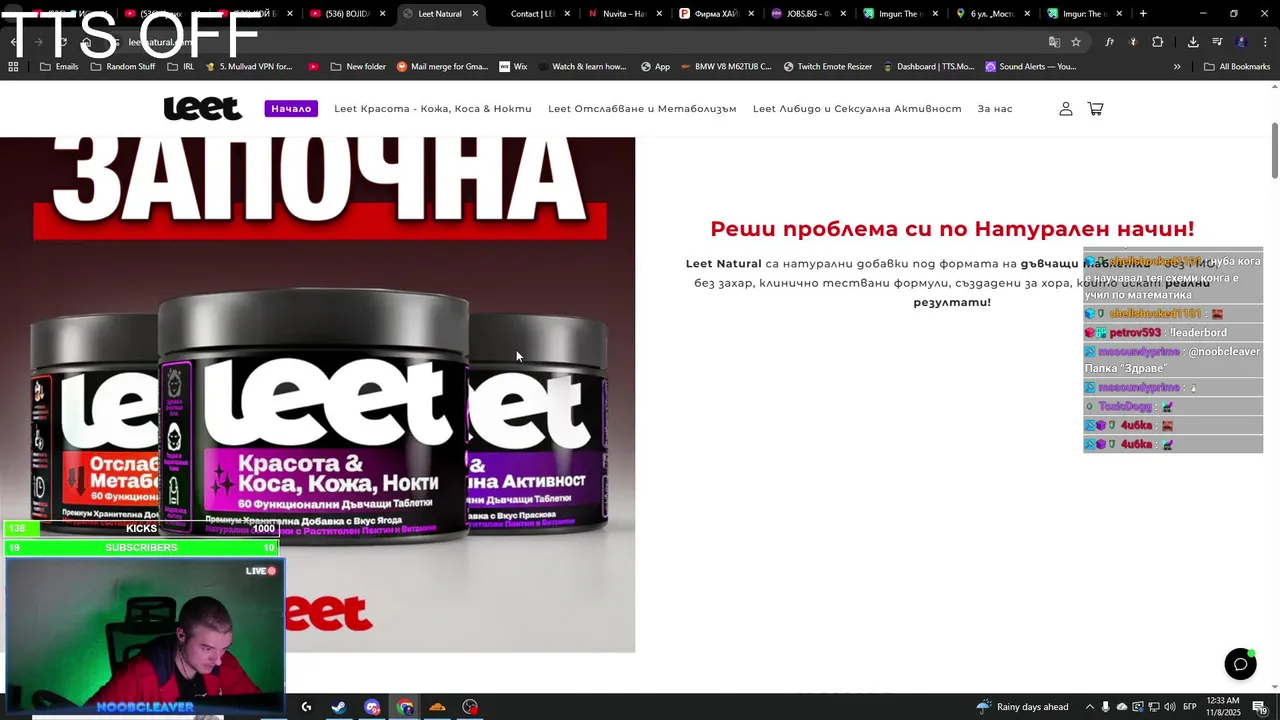Open the Chrome extensions puzzle icon
The image size is (1280, 720).
point(1158,42)
